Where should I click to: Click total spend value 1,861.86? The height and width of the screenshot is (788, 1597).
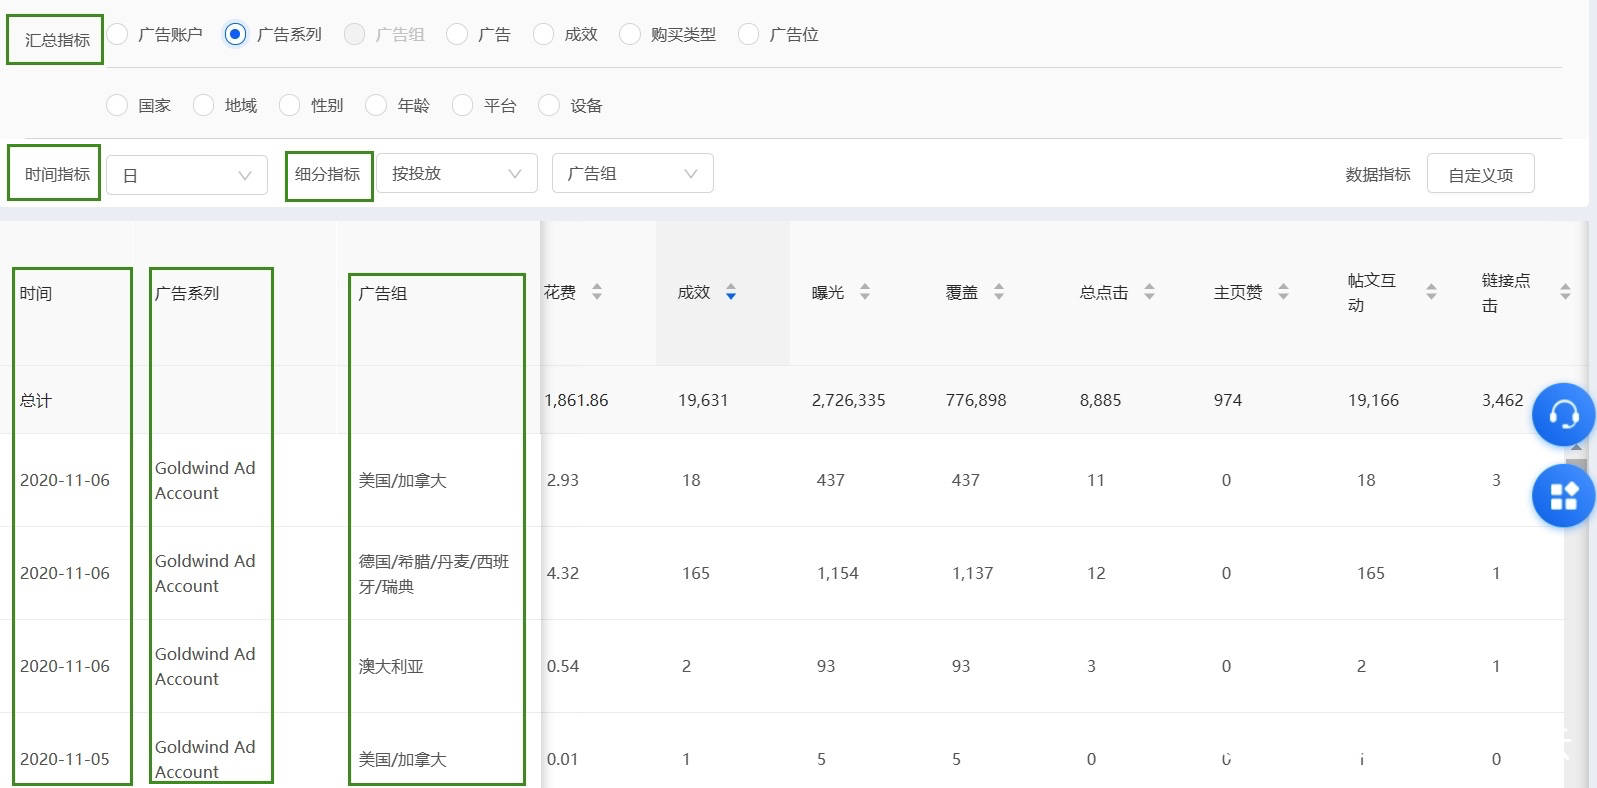pyautogui.click(x=576, y=400)
